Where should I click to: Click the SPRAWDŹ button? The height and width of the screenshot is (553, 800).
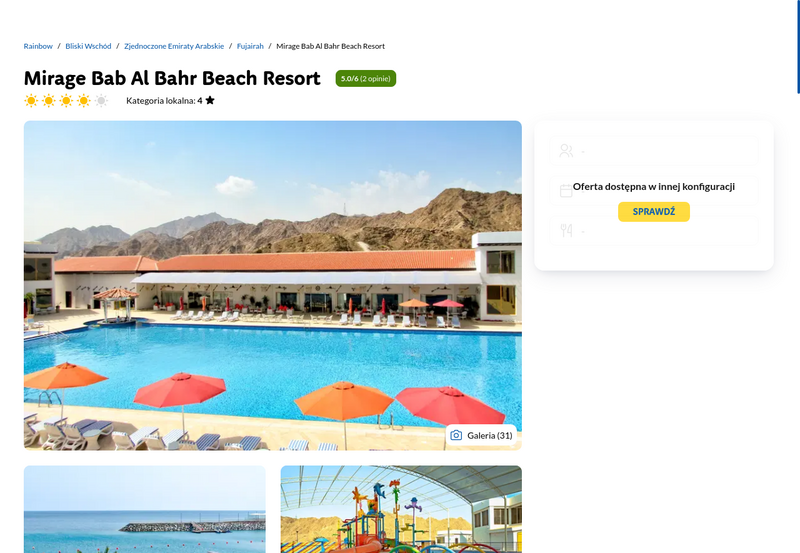654,212
